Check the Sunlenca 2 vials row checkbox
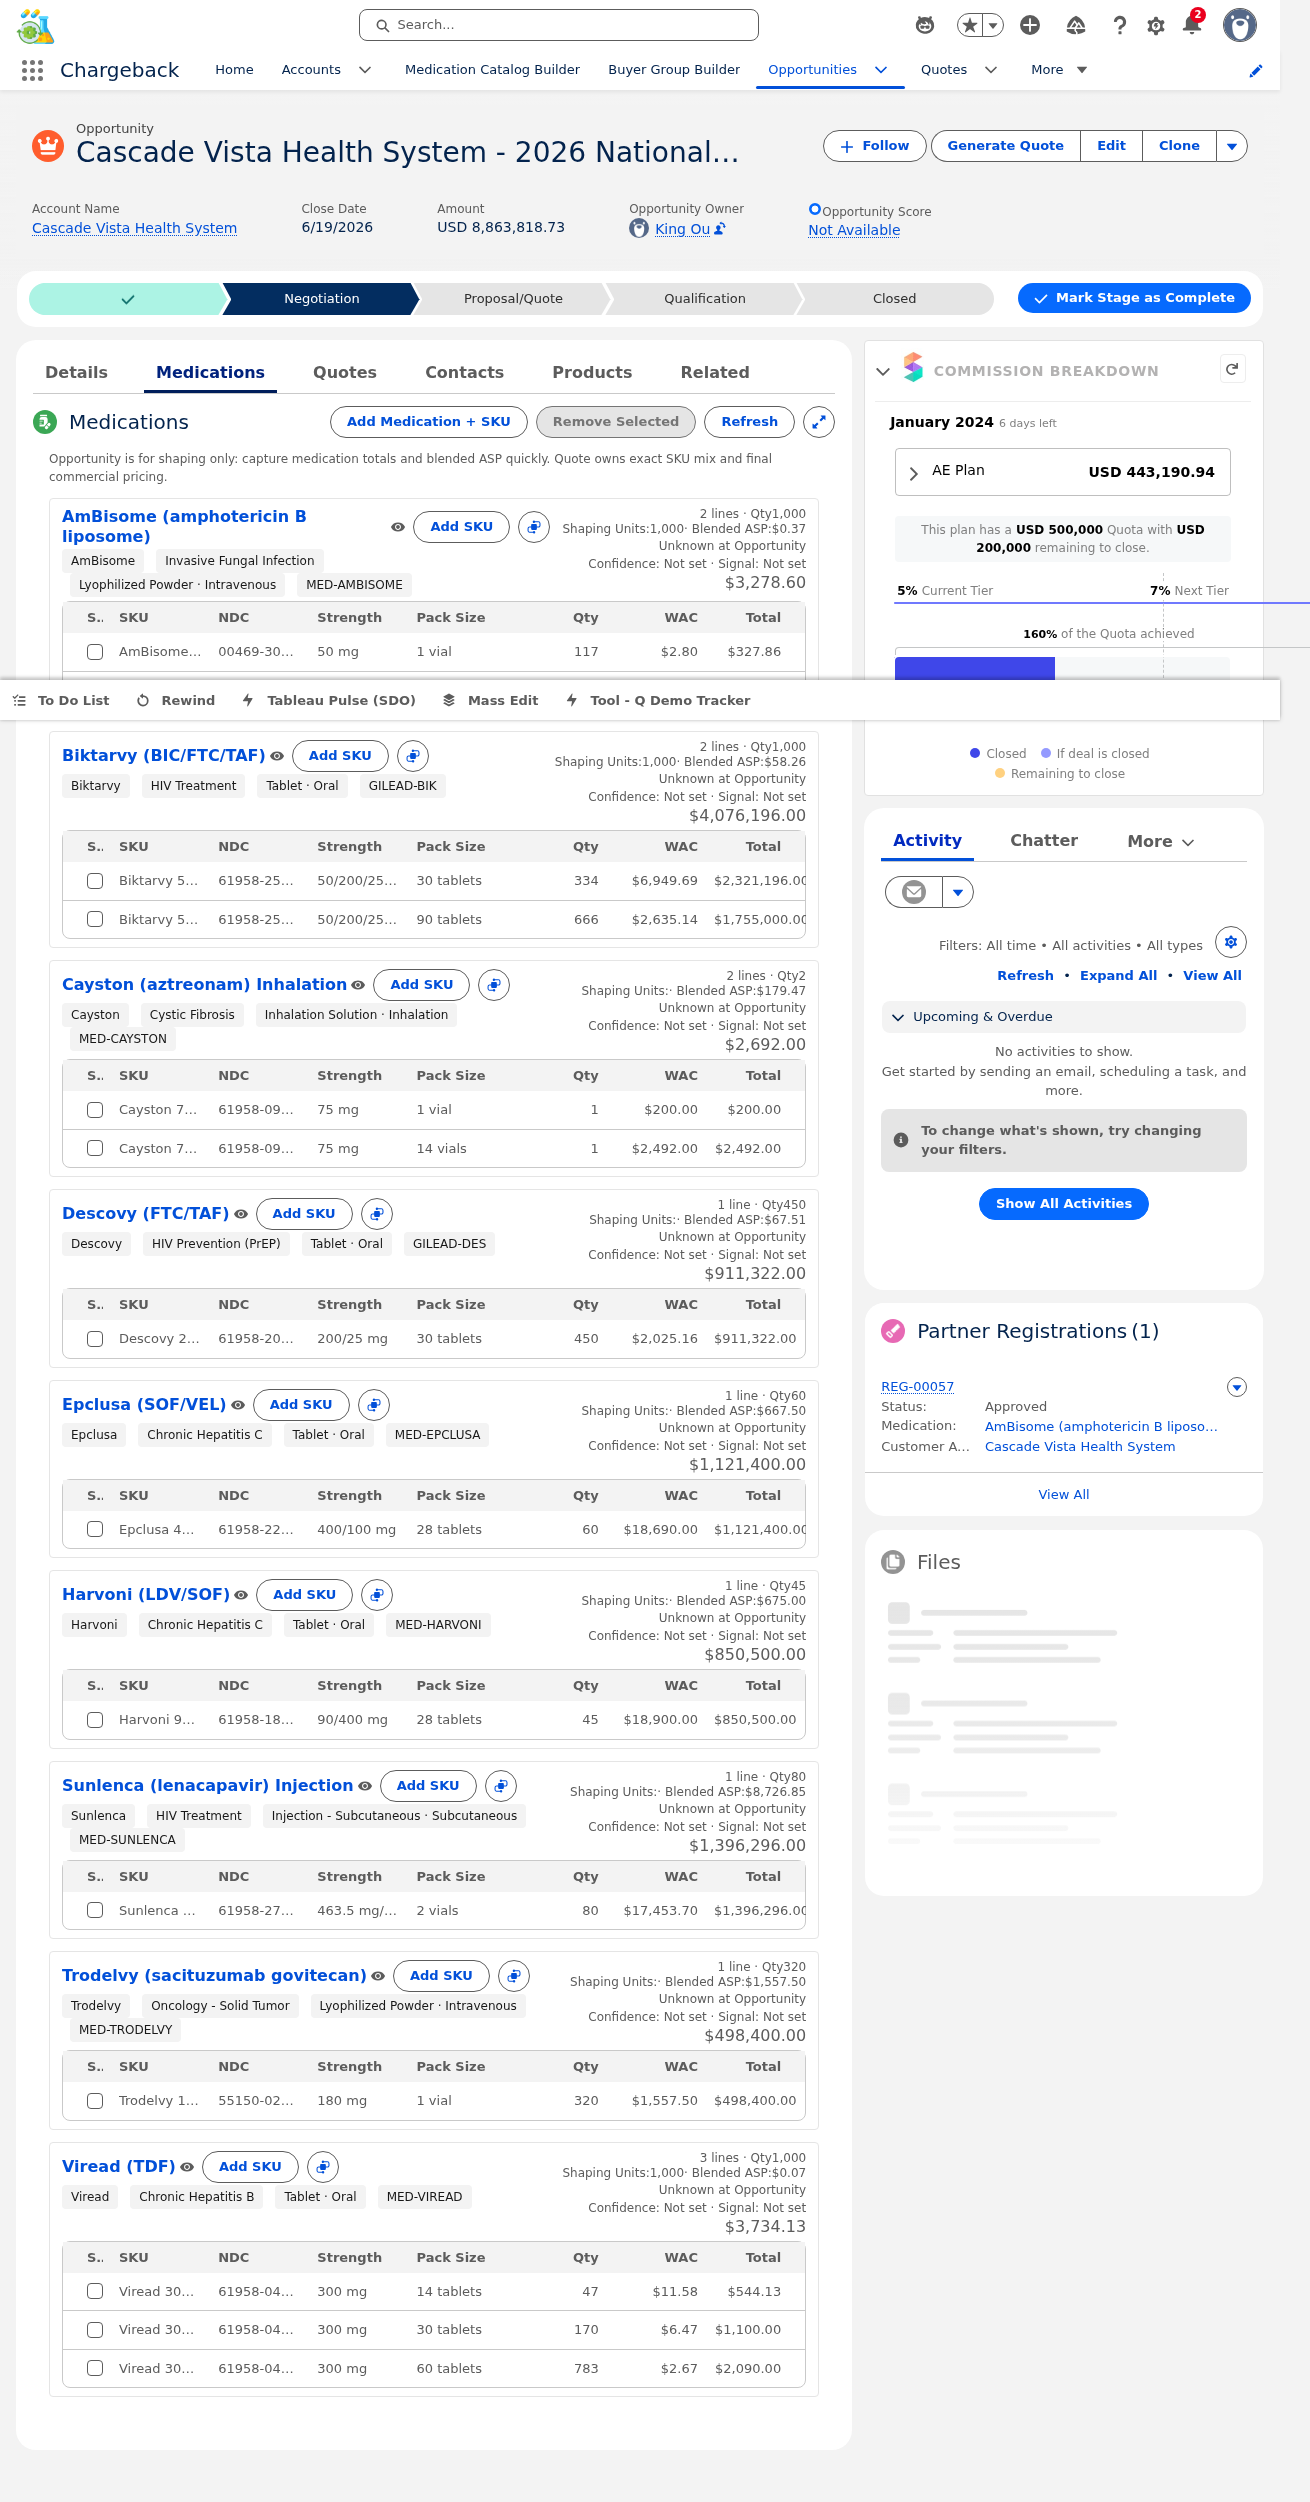Image resolution: width=1310 pixels, height=2502 pixels. click(95, 1911)
